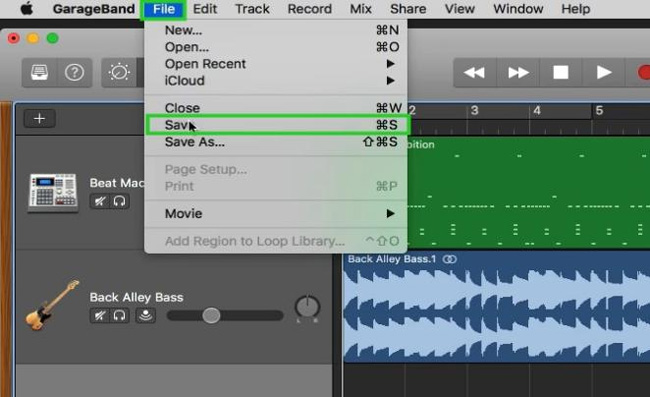Expand the iCloud submenu
The height and width of the screenshot is (397, 650).
coord(276,81)
